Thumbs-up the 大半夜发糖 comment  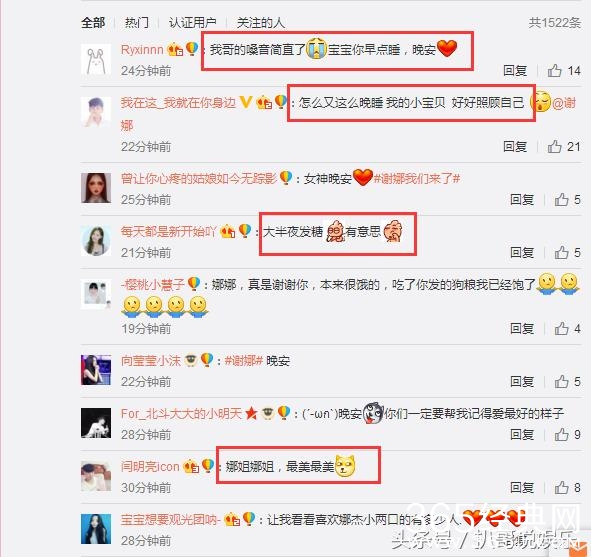[x=561, y=252]
